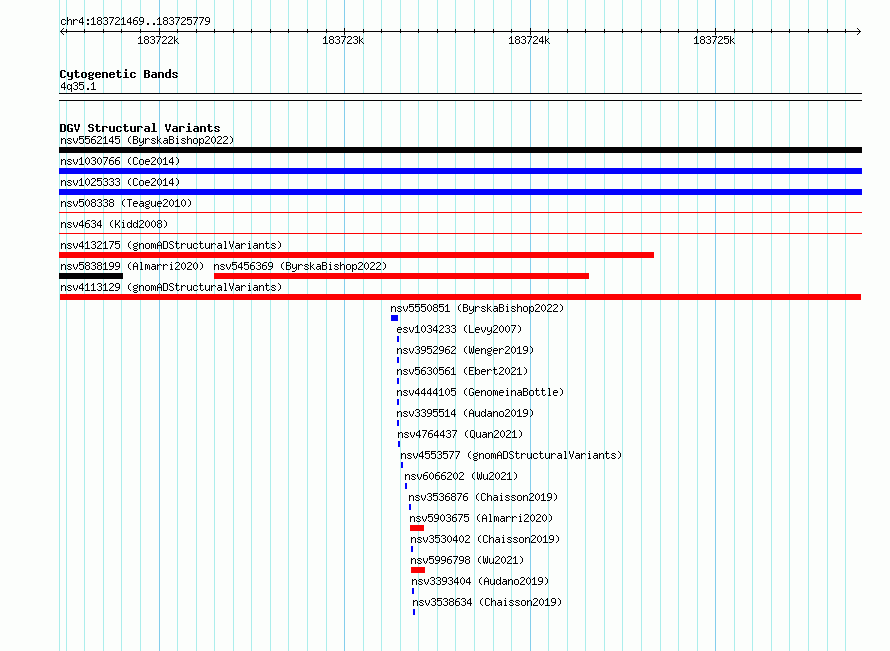The width and height of the screenshot is (890, 651).
Task: Open the nsv1030766 (Coe2014) variant label
Action: pos(120,161)
